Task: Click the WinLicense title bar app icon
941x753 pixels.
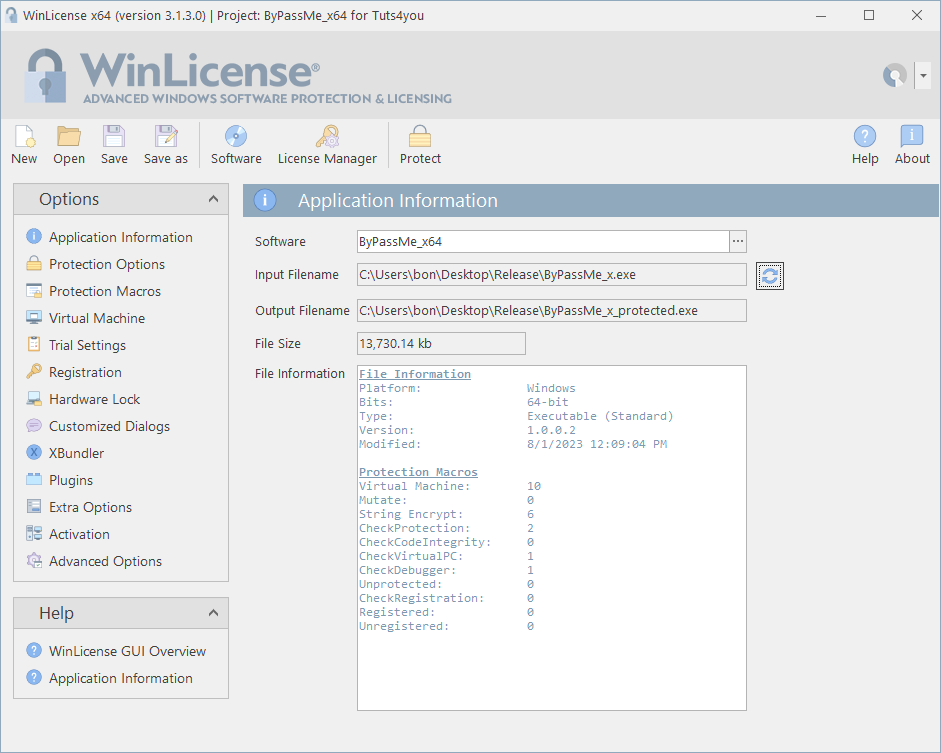Action: click(11, 16)
